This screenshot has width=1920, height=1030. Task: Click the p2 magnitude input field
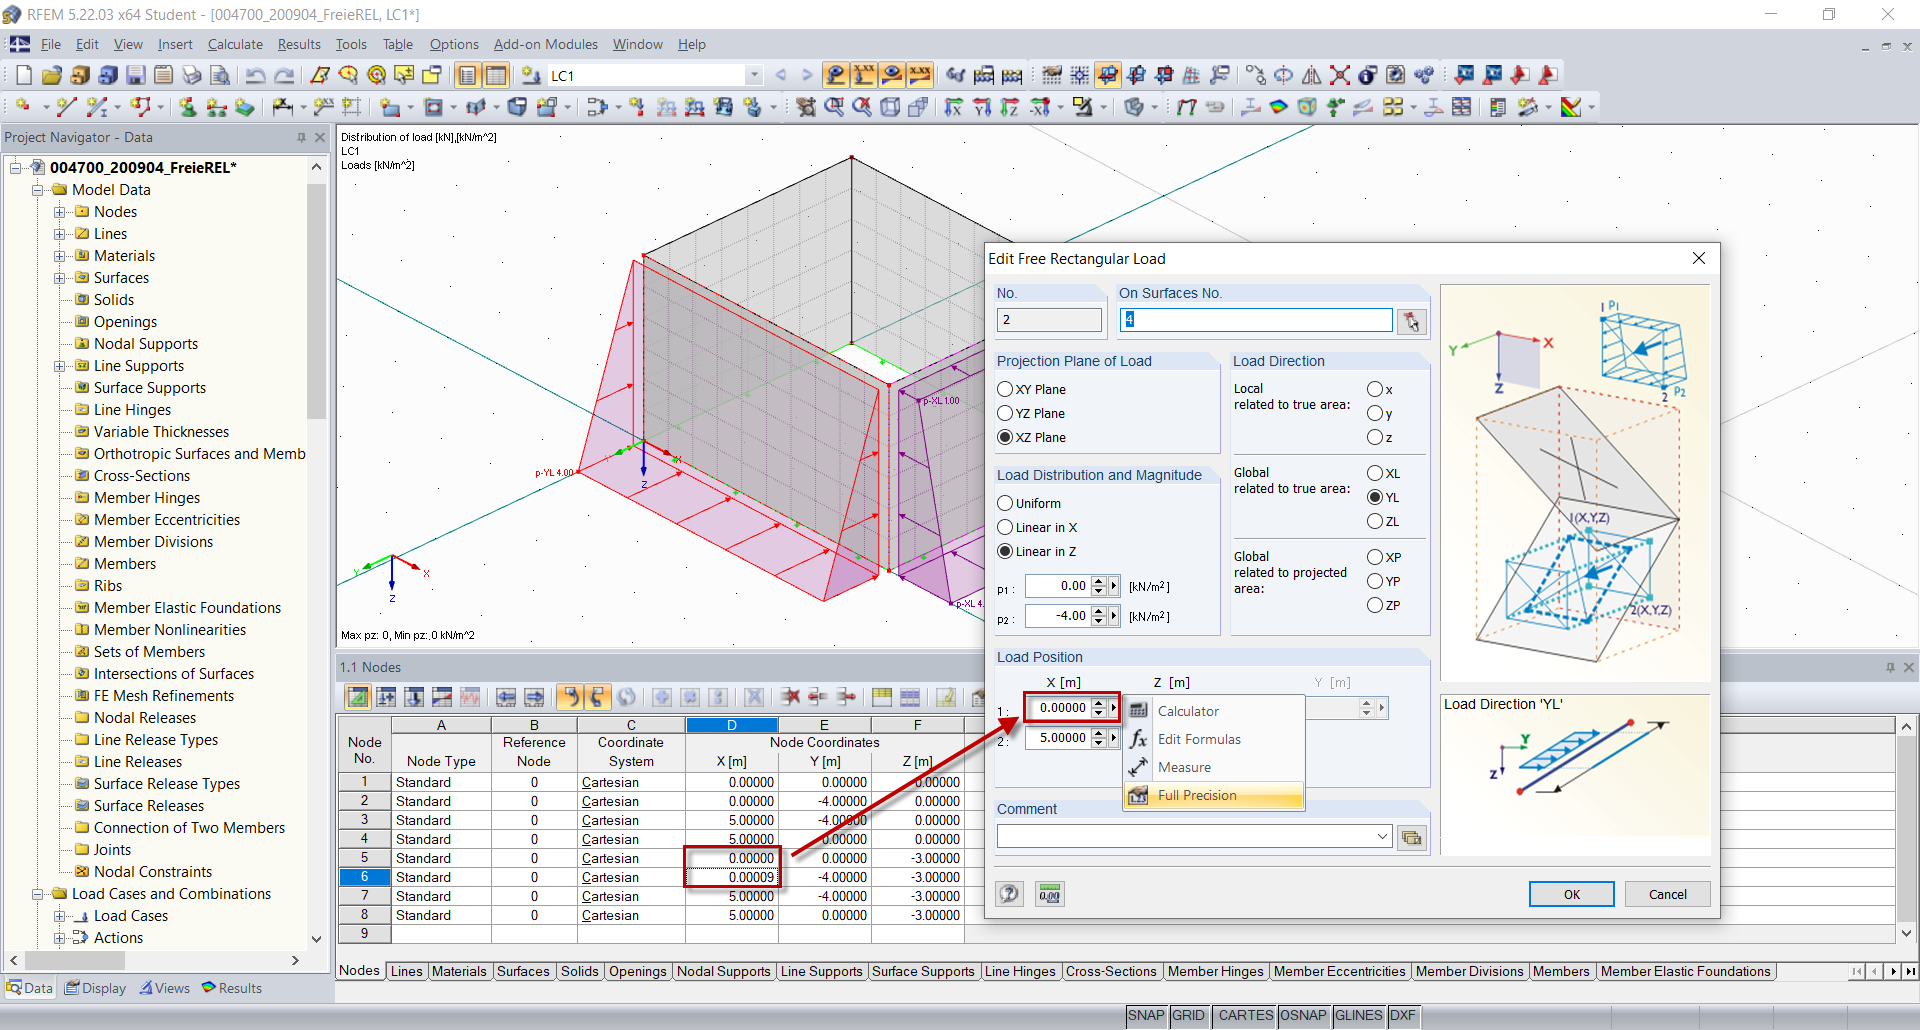[x=1057, y=616]
